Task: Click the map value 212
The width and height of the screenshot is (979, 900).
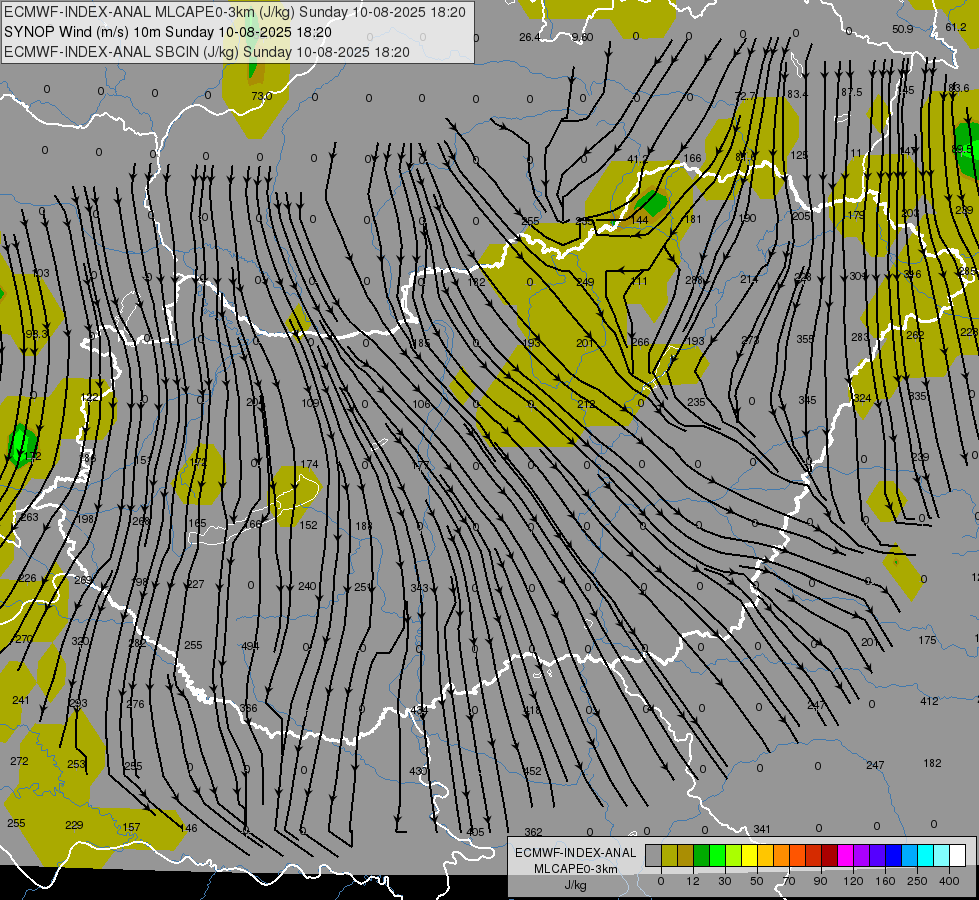Action: pyautogui.click(x=586, y=404)
